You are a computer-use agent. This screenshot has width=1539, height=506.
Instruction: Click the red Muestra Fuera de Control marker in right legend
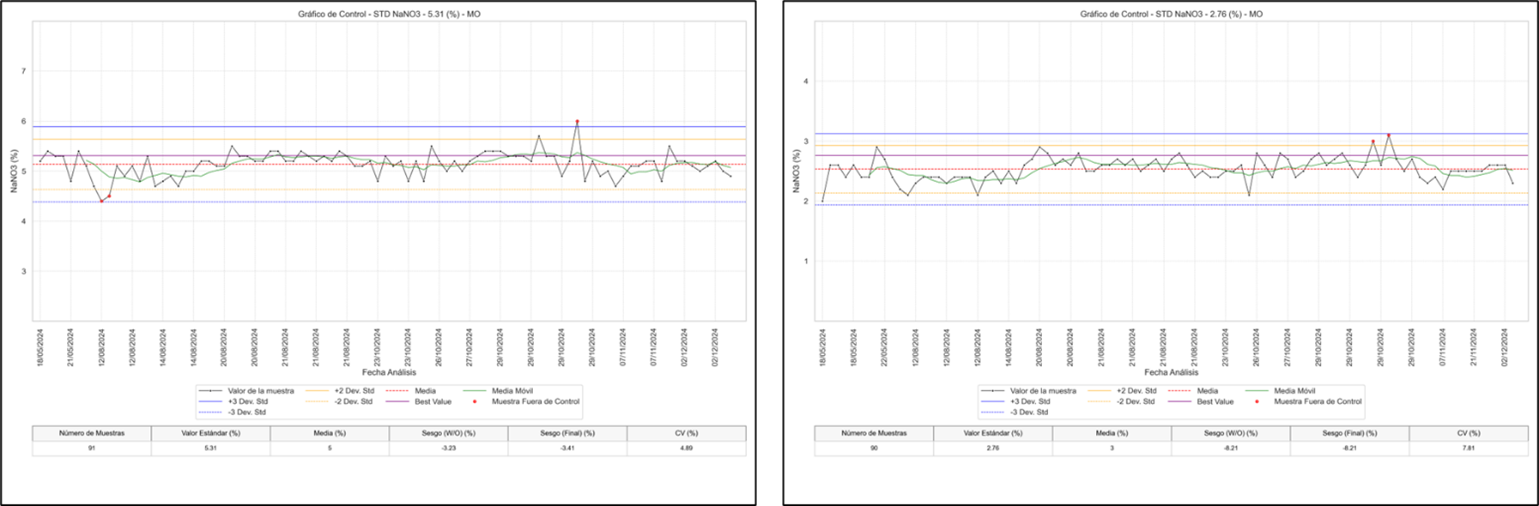point(1257,401)
